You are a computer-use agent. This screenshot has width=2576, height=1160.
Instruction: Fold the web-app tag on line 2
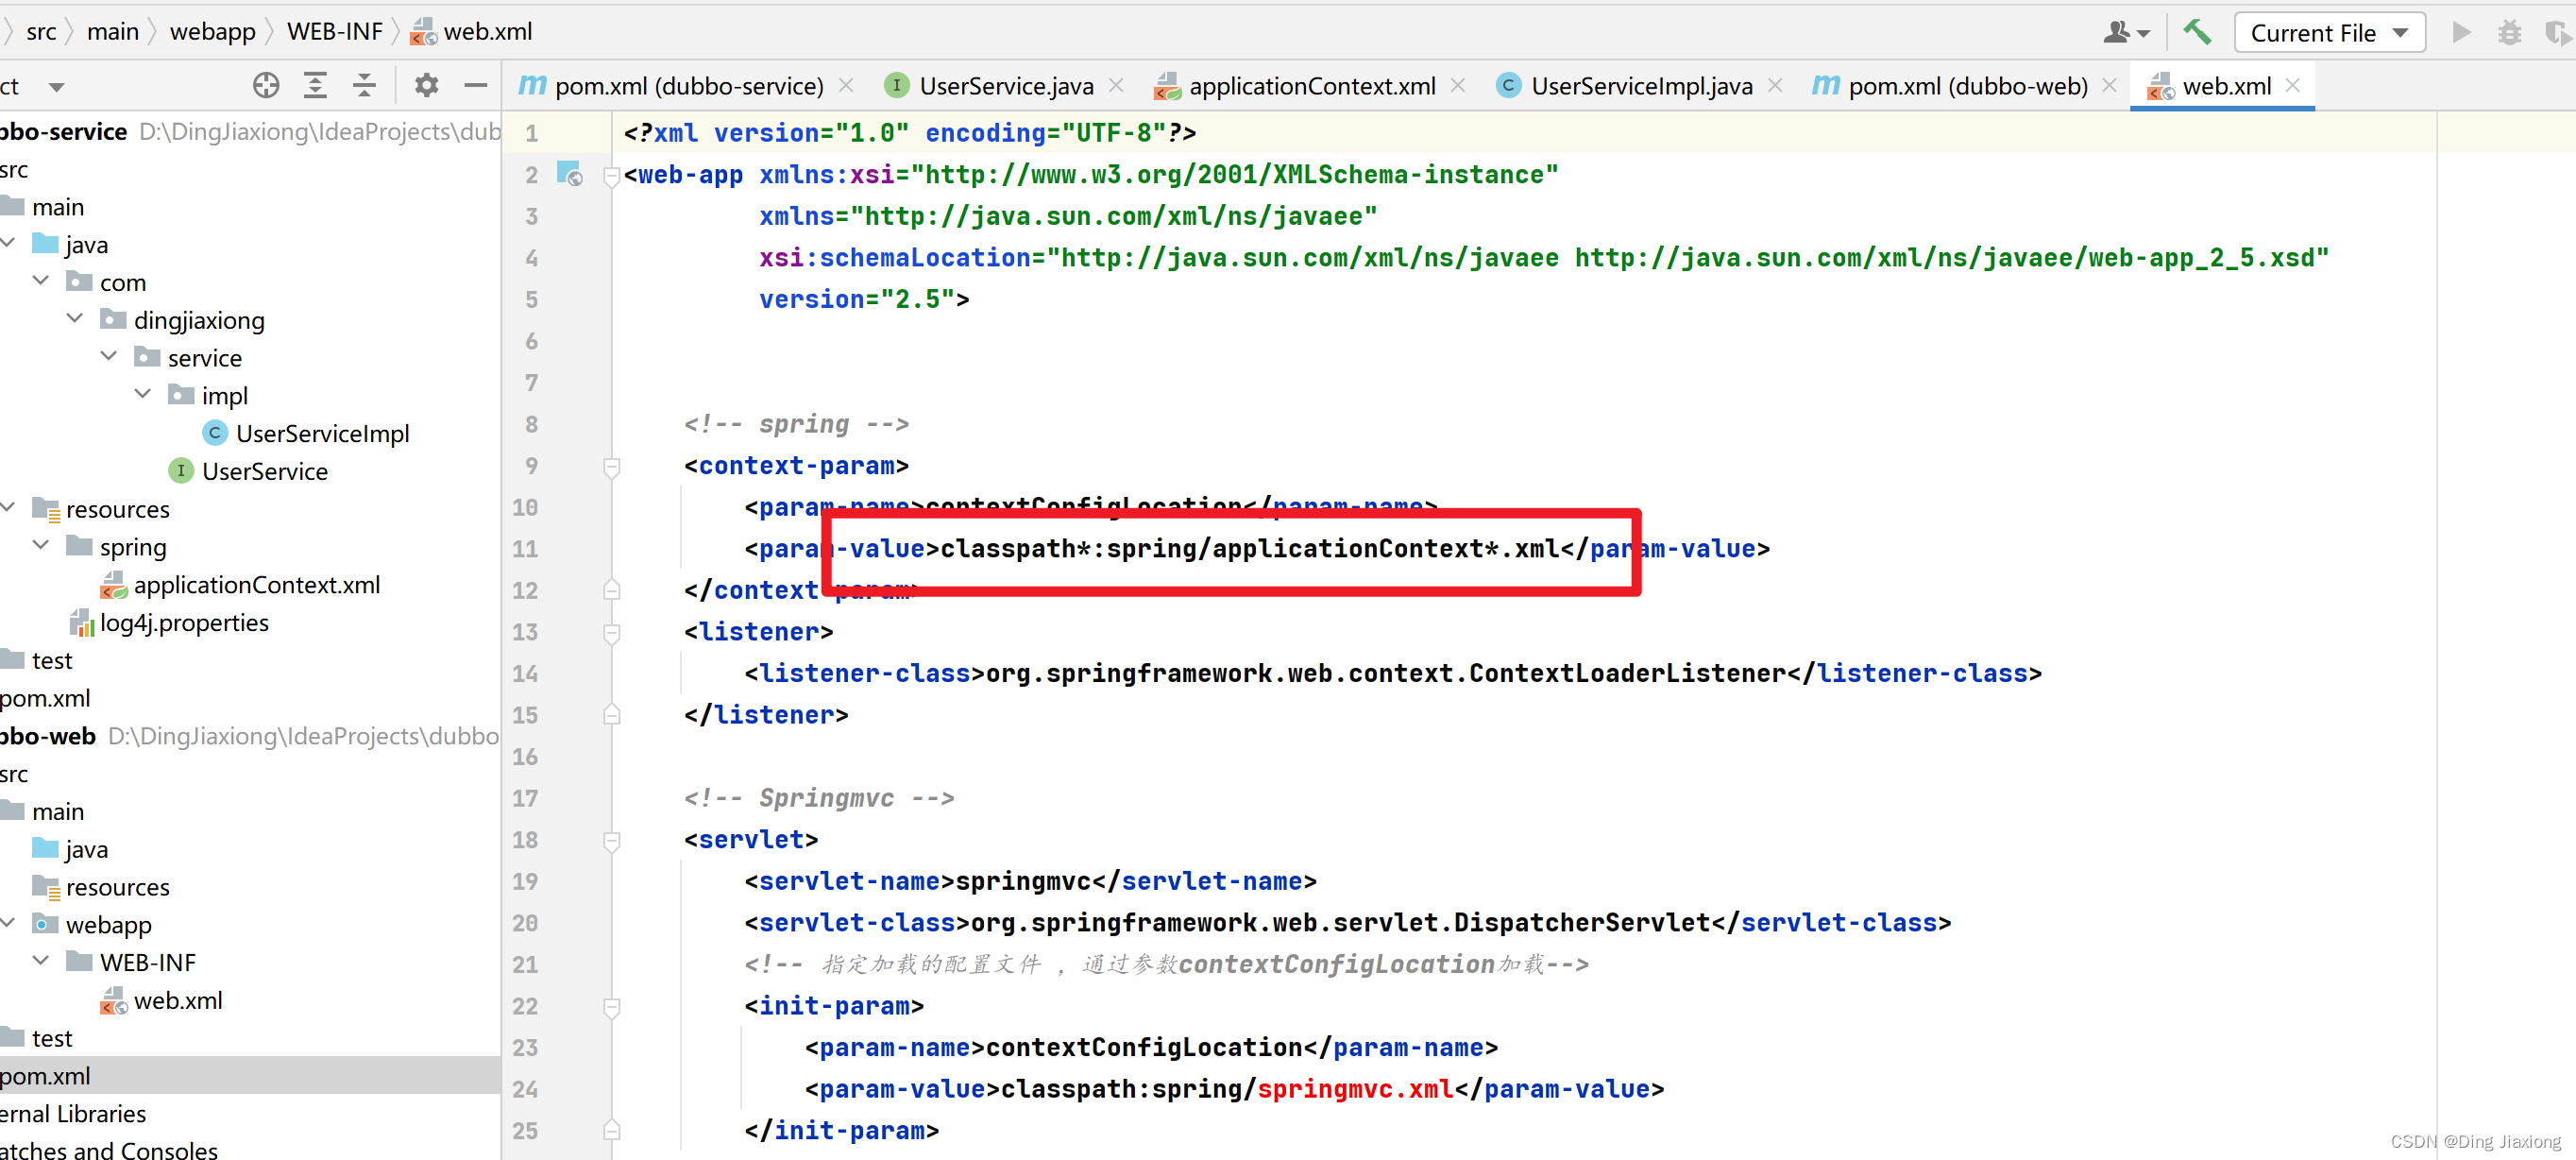[611, 176]
